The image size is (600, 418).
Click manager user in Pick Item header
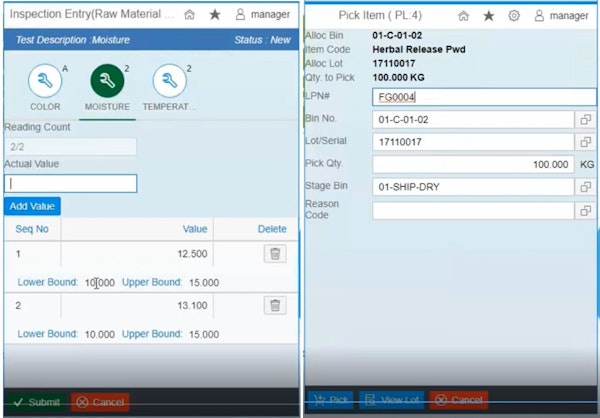pos(561,16)
